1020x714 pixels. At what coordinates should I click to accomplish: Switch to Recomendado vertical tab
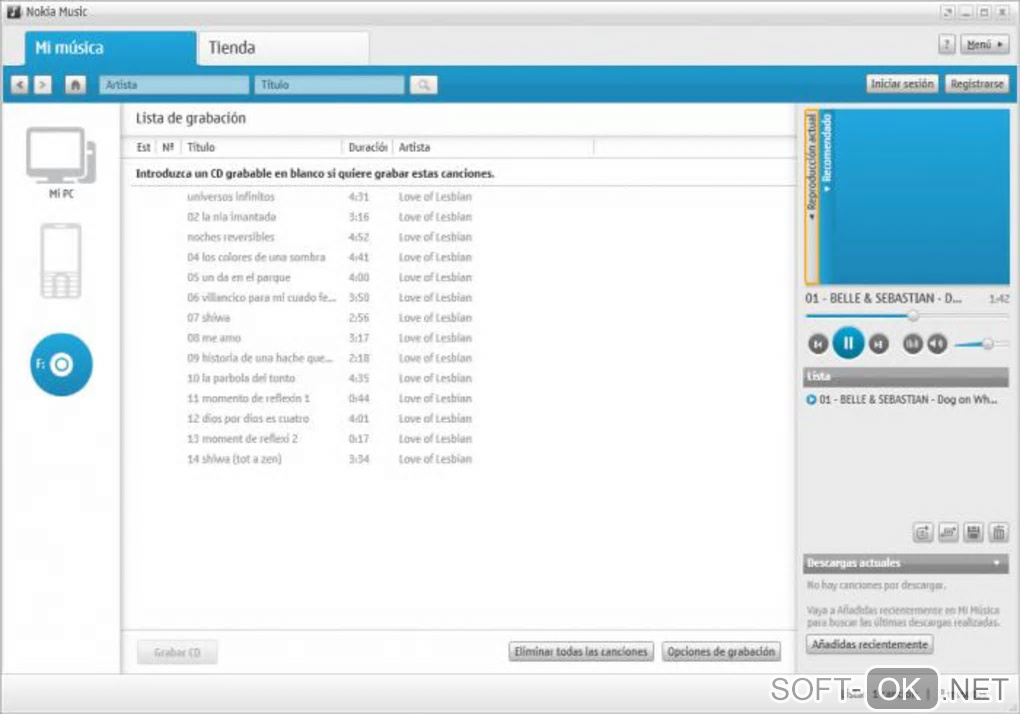click(x=827, y=153)
